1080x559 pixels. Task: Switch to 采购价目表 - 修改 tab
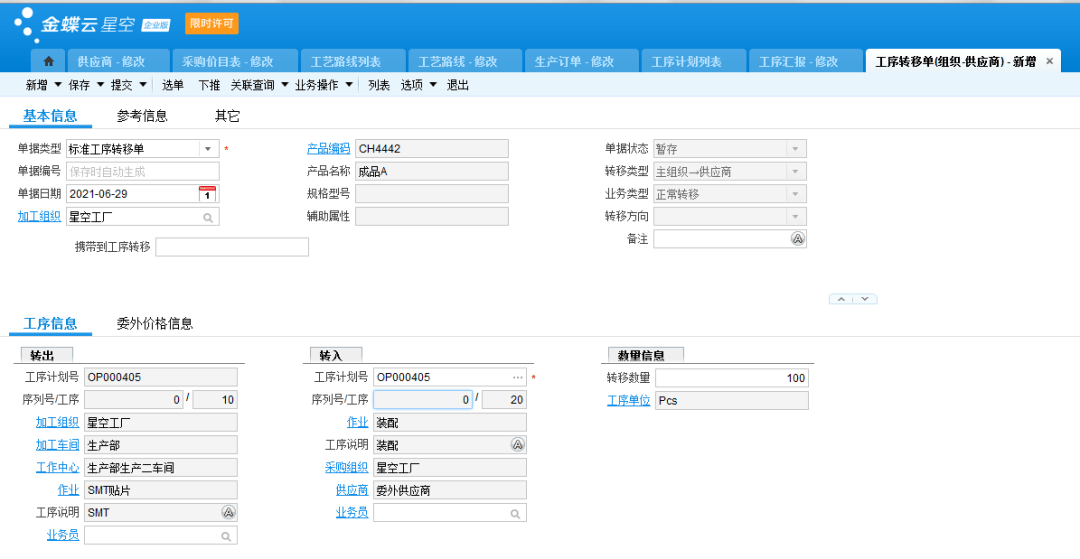point(234,61)
